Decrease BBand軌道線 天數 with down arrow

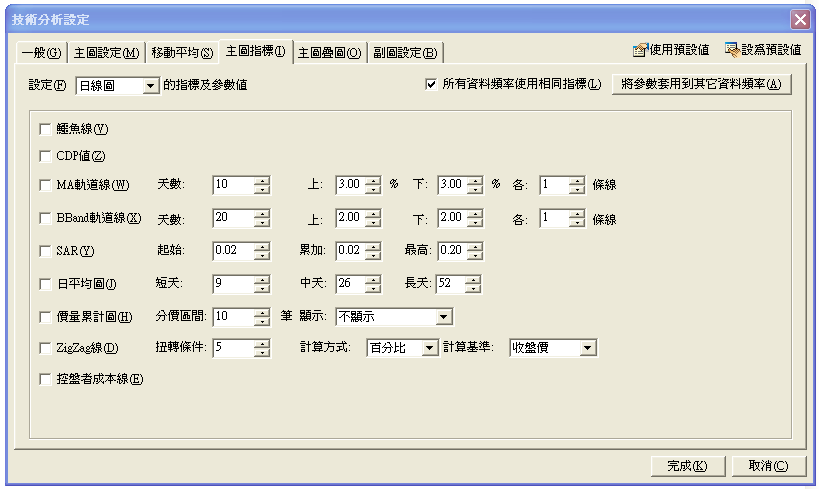click(262, 222)
